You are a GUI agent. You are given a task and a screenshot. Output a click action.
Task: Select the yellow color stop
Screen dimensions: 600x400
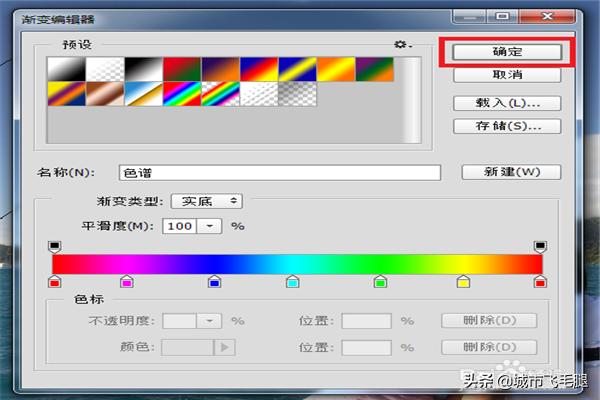tap(463, 281)
